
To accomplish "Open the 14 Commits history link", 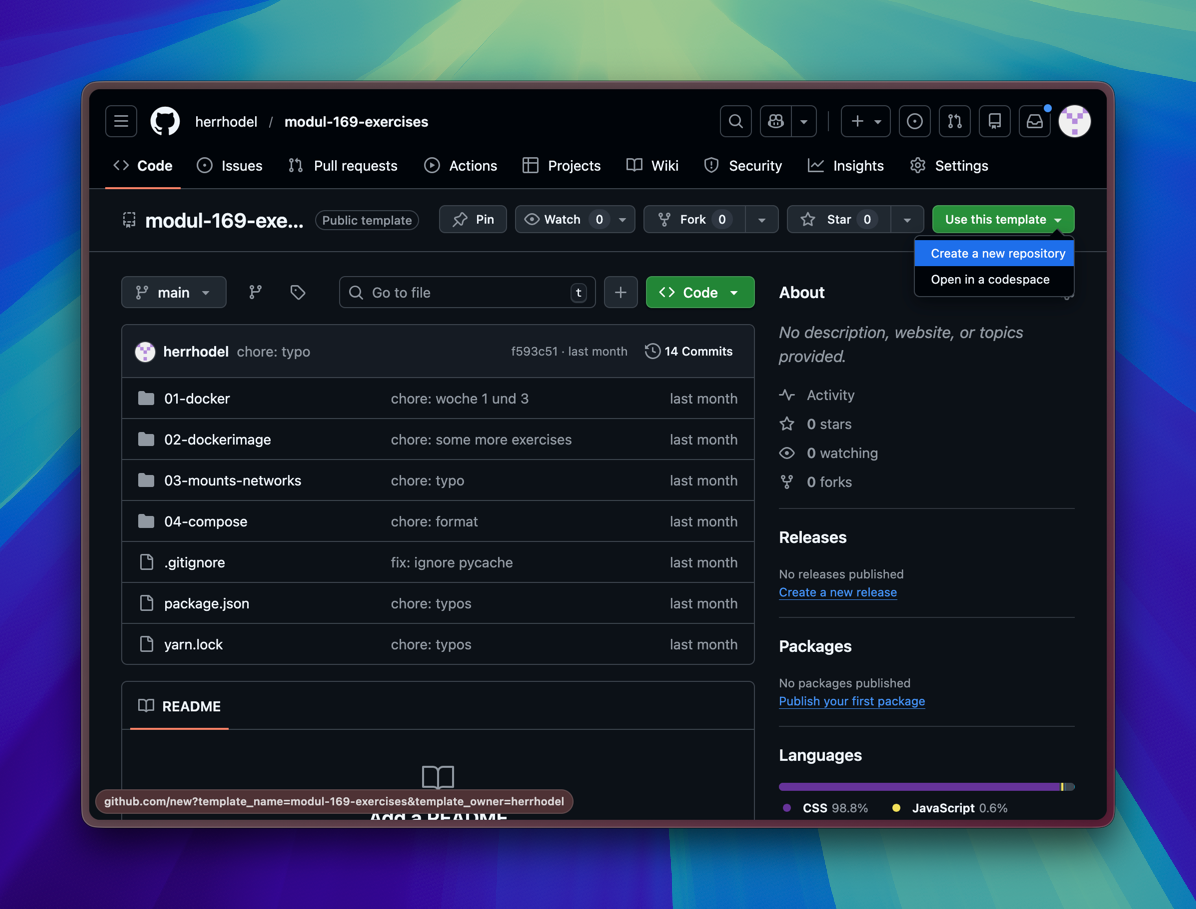I will (689, 351).
